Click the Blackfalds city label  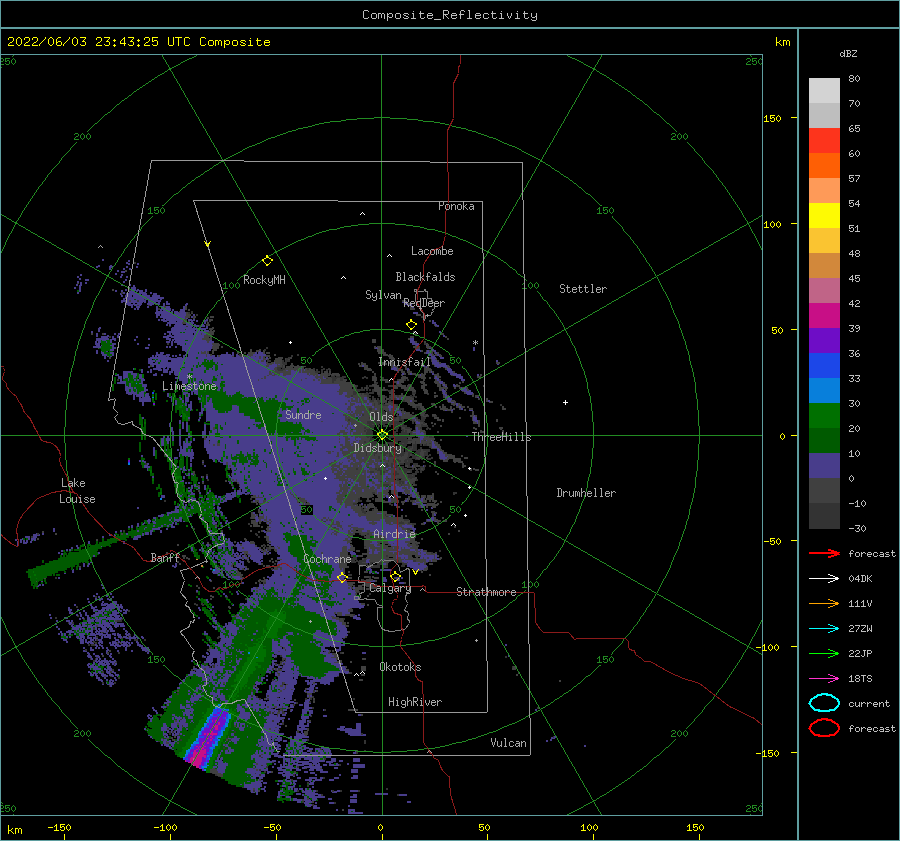pos(425,277)
